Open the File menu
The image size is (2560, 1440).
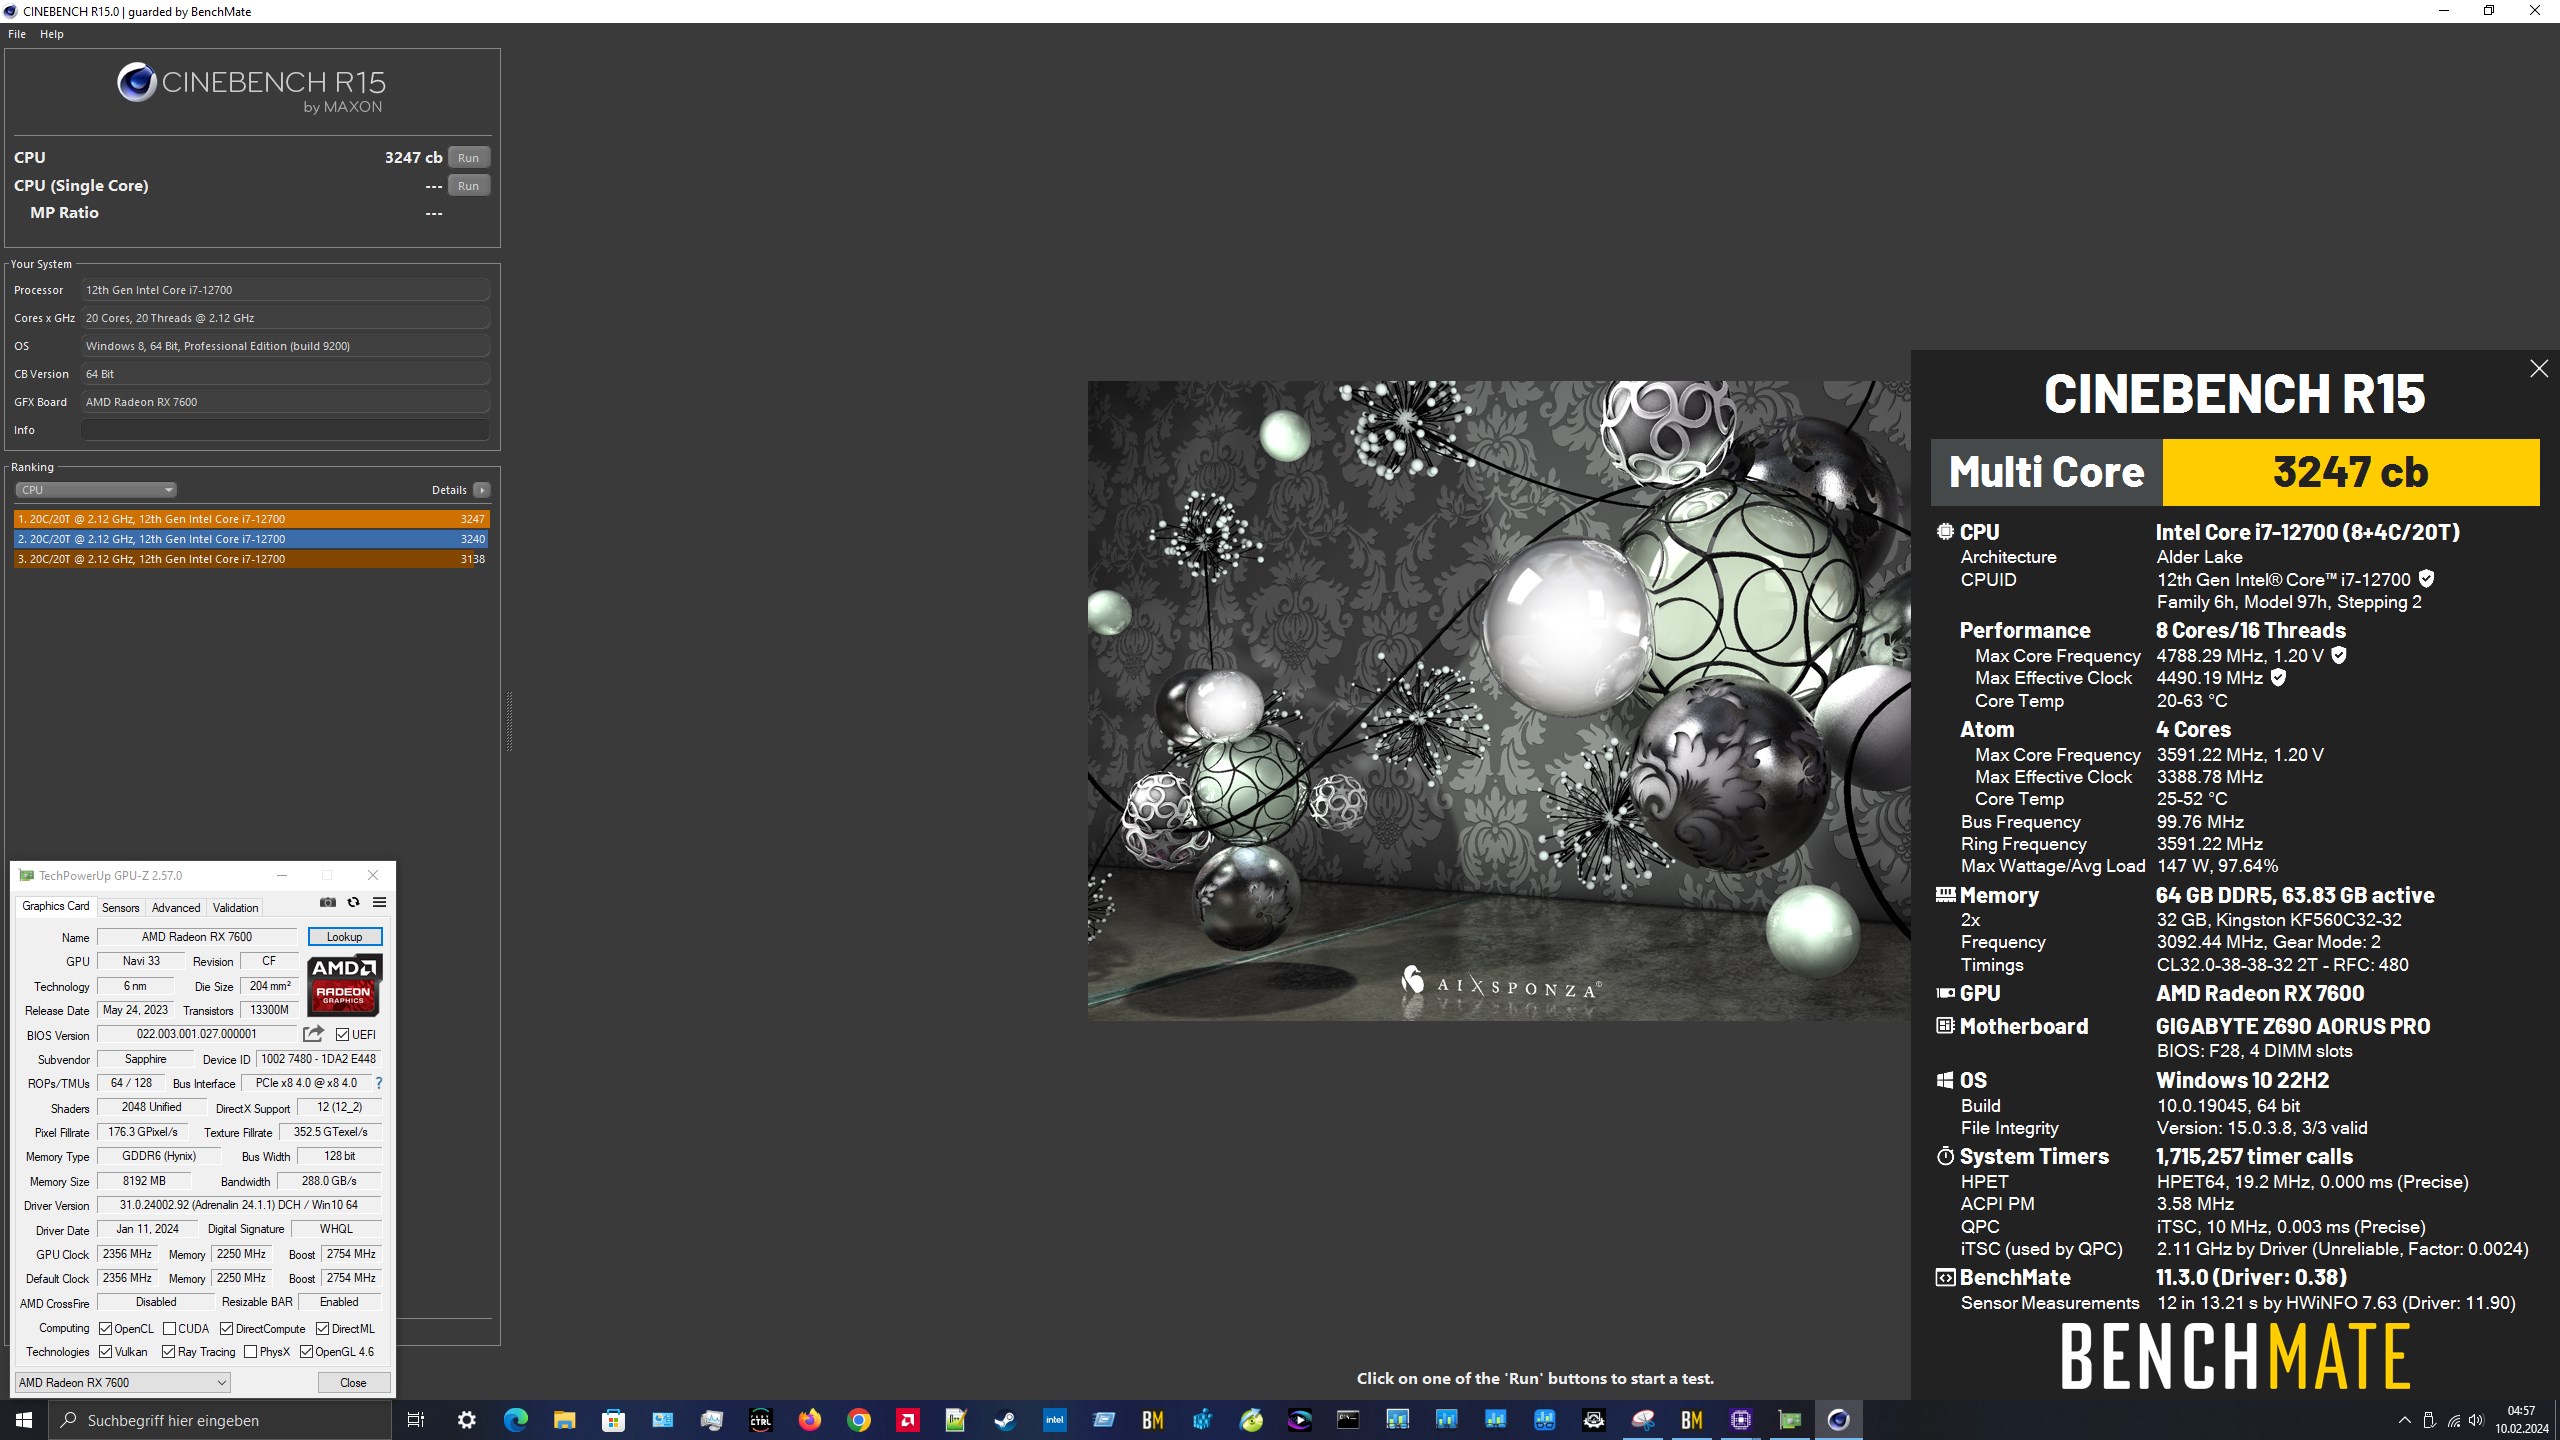17,34
